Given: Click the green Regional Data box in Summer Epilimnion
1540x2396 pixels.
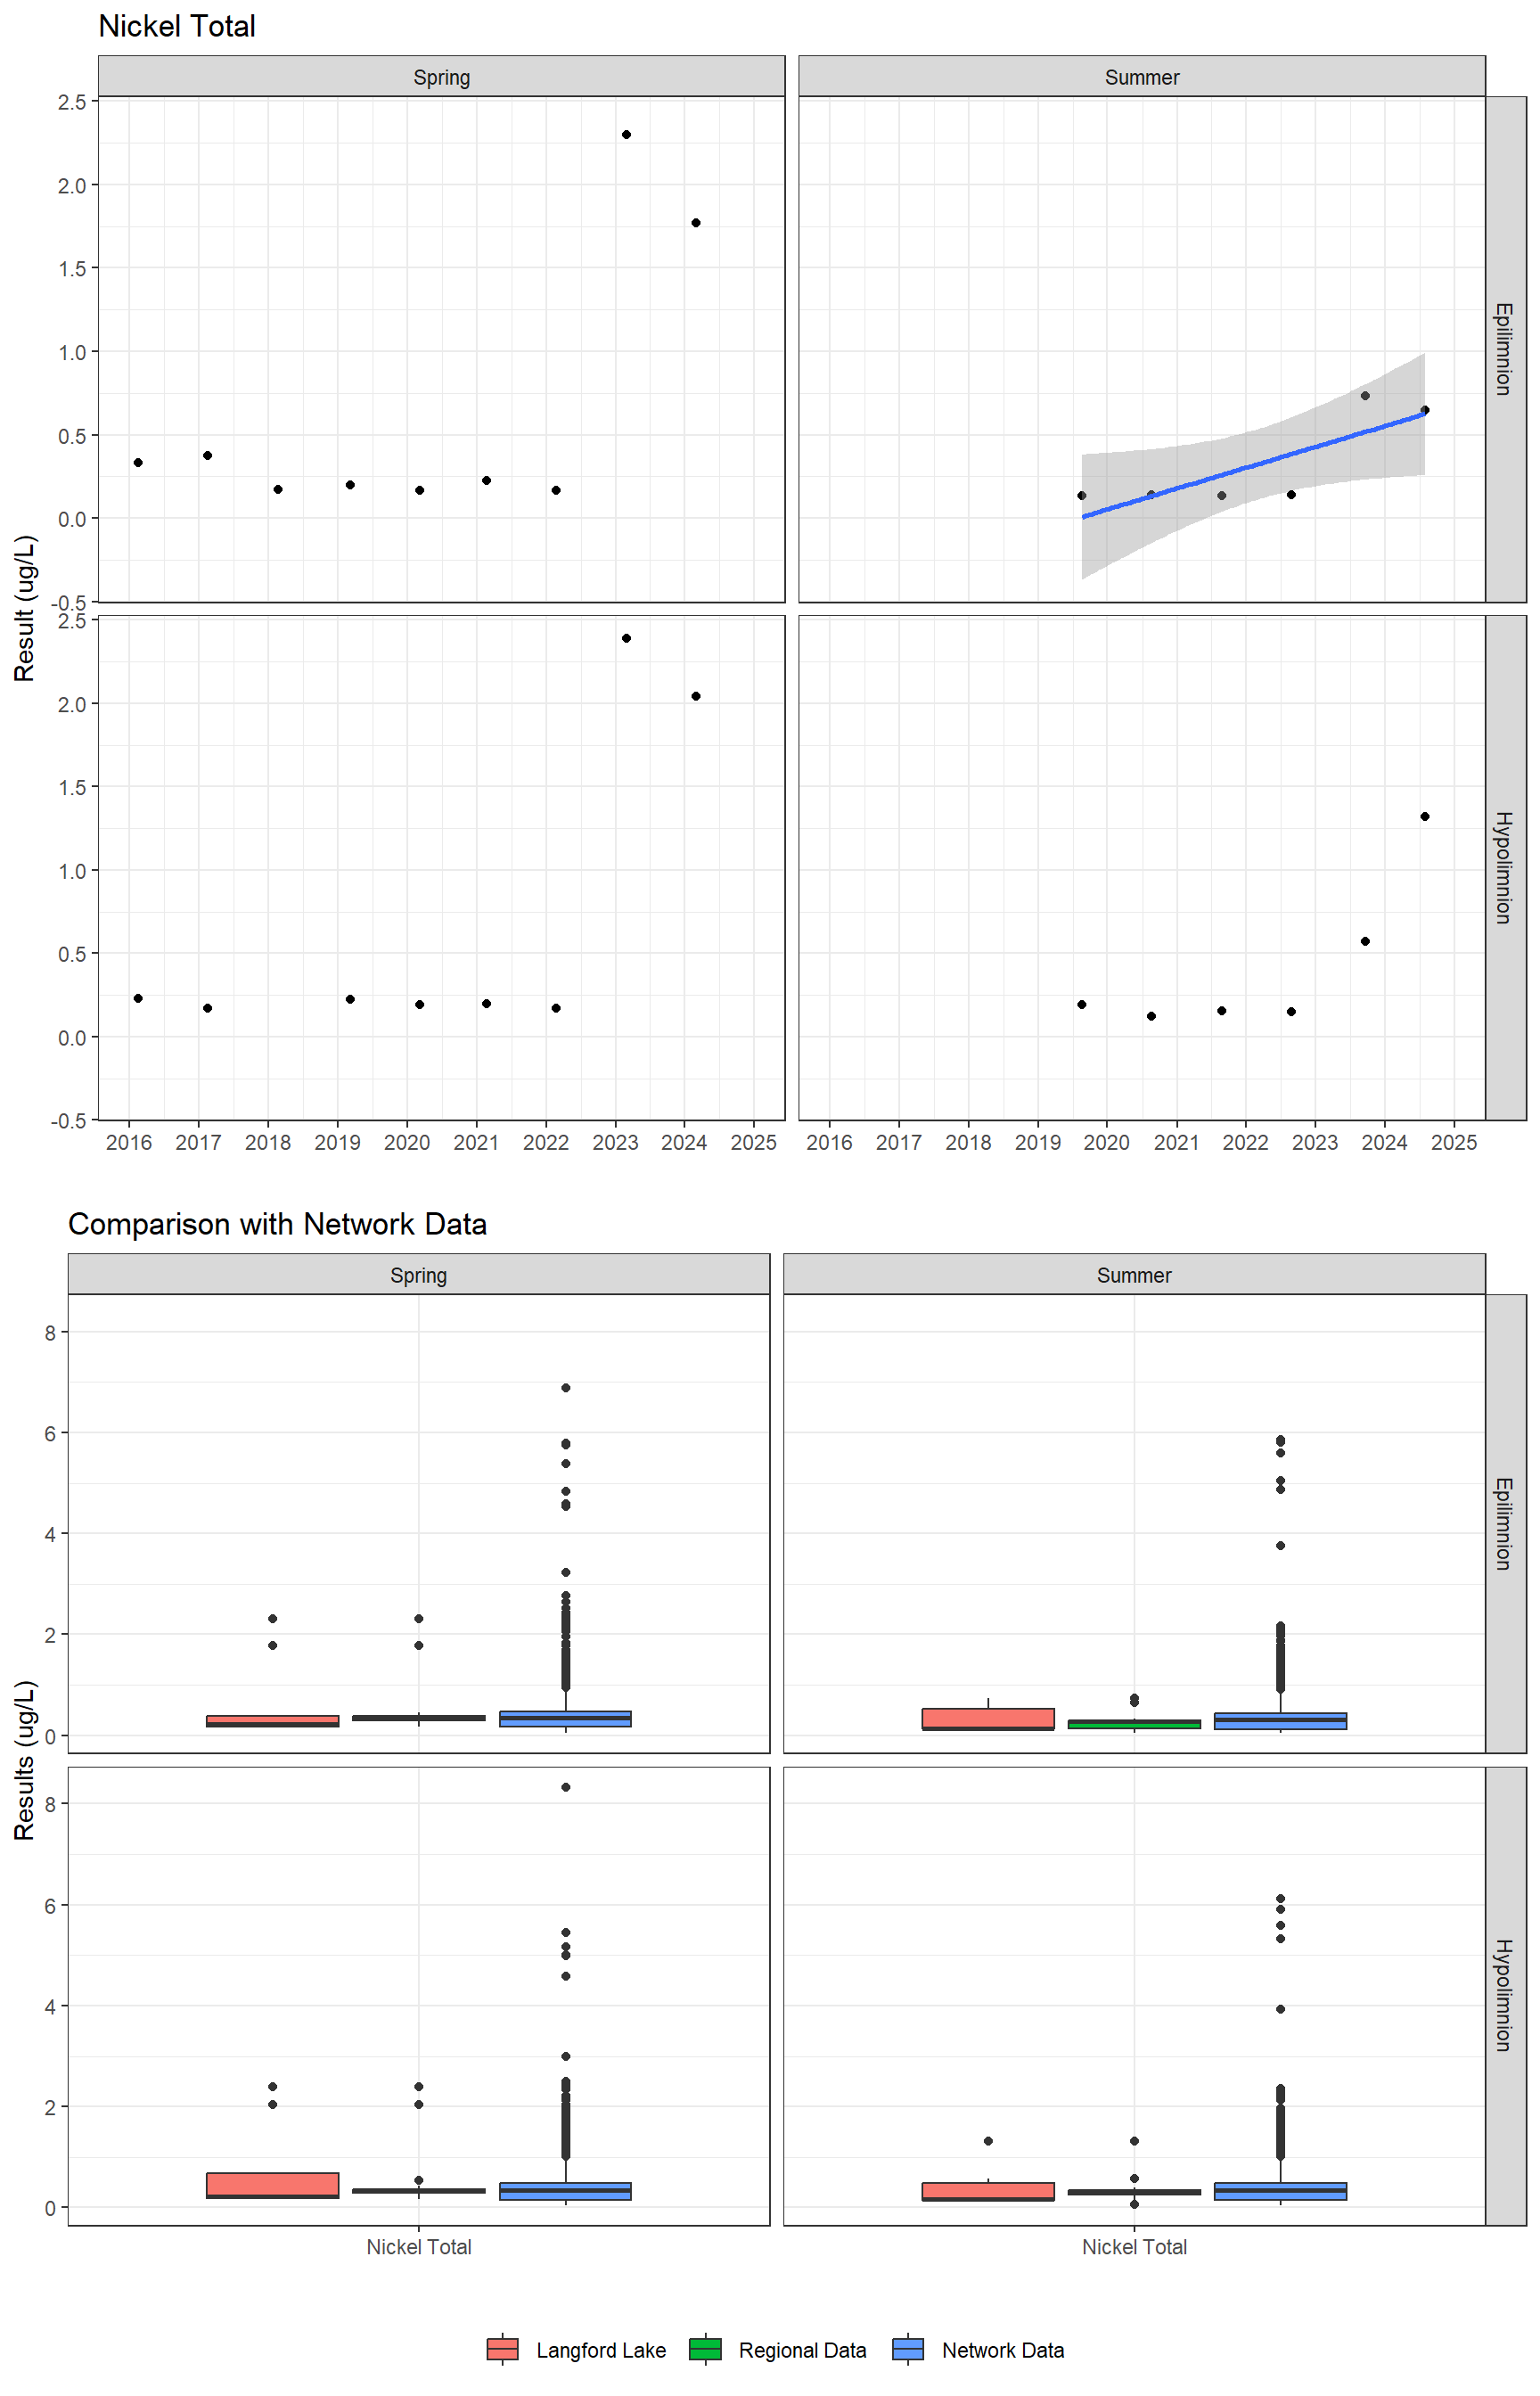Looking at the screenshot, I should pos(1134,1724).
